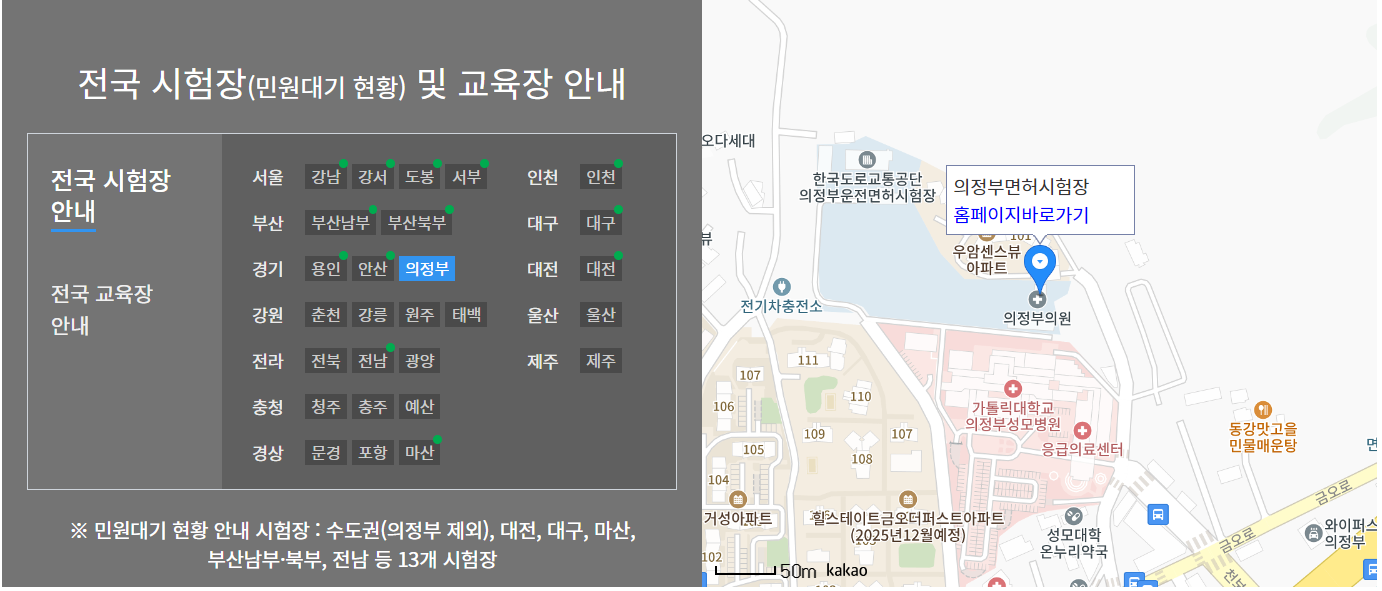The image size is (1382, 591).
Task: Choose the 제주 test center
Action: click(x=601, y=361)
